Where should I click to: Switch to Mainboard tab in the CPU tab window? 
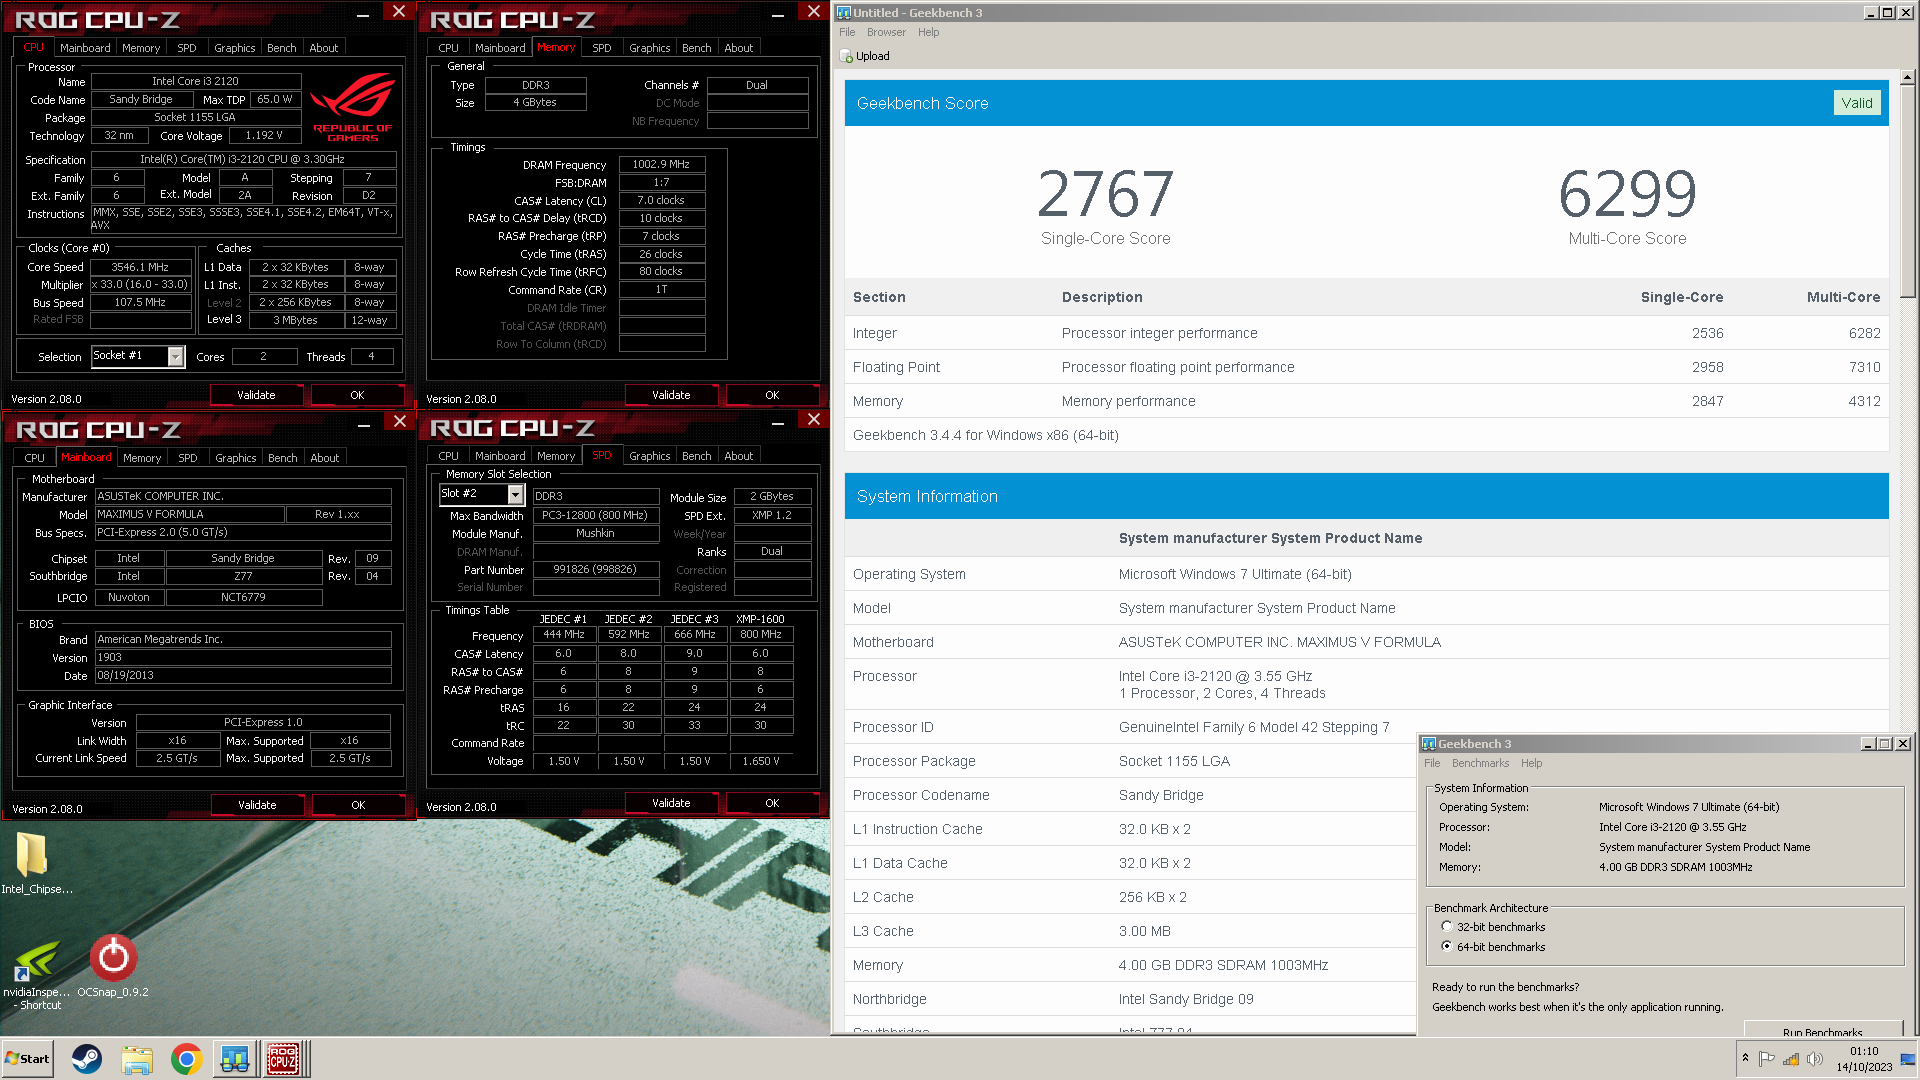[x=85, y=47]
